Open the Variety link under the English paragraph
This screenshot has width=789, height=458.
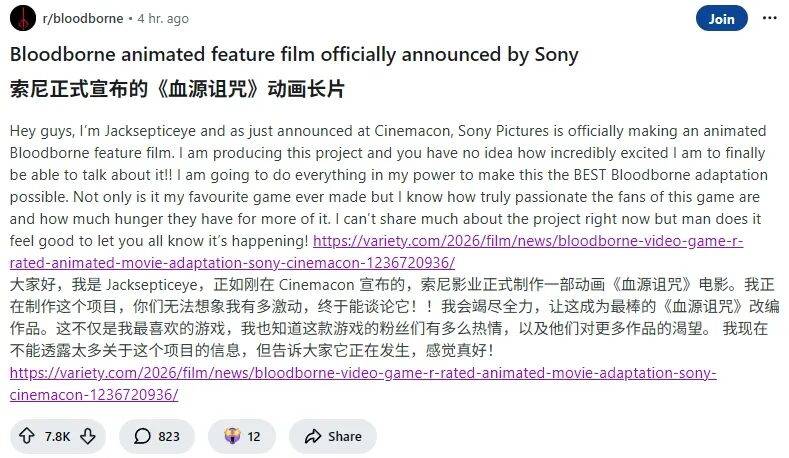(x=529, y=242)
